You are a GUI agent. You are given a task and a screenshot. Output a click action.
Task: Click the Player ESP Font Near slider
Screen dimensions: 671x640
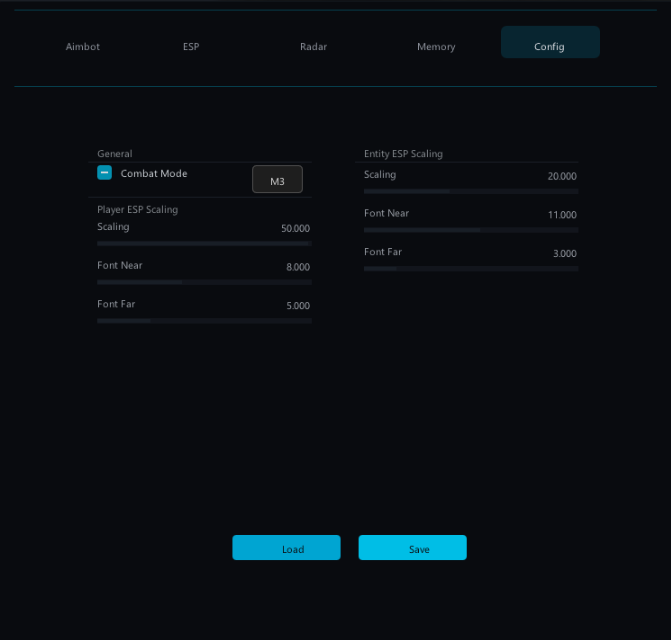coord(204,282)
